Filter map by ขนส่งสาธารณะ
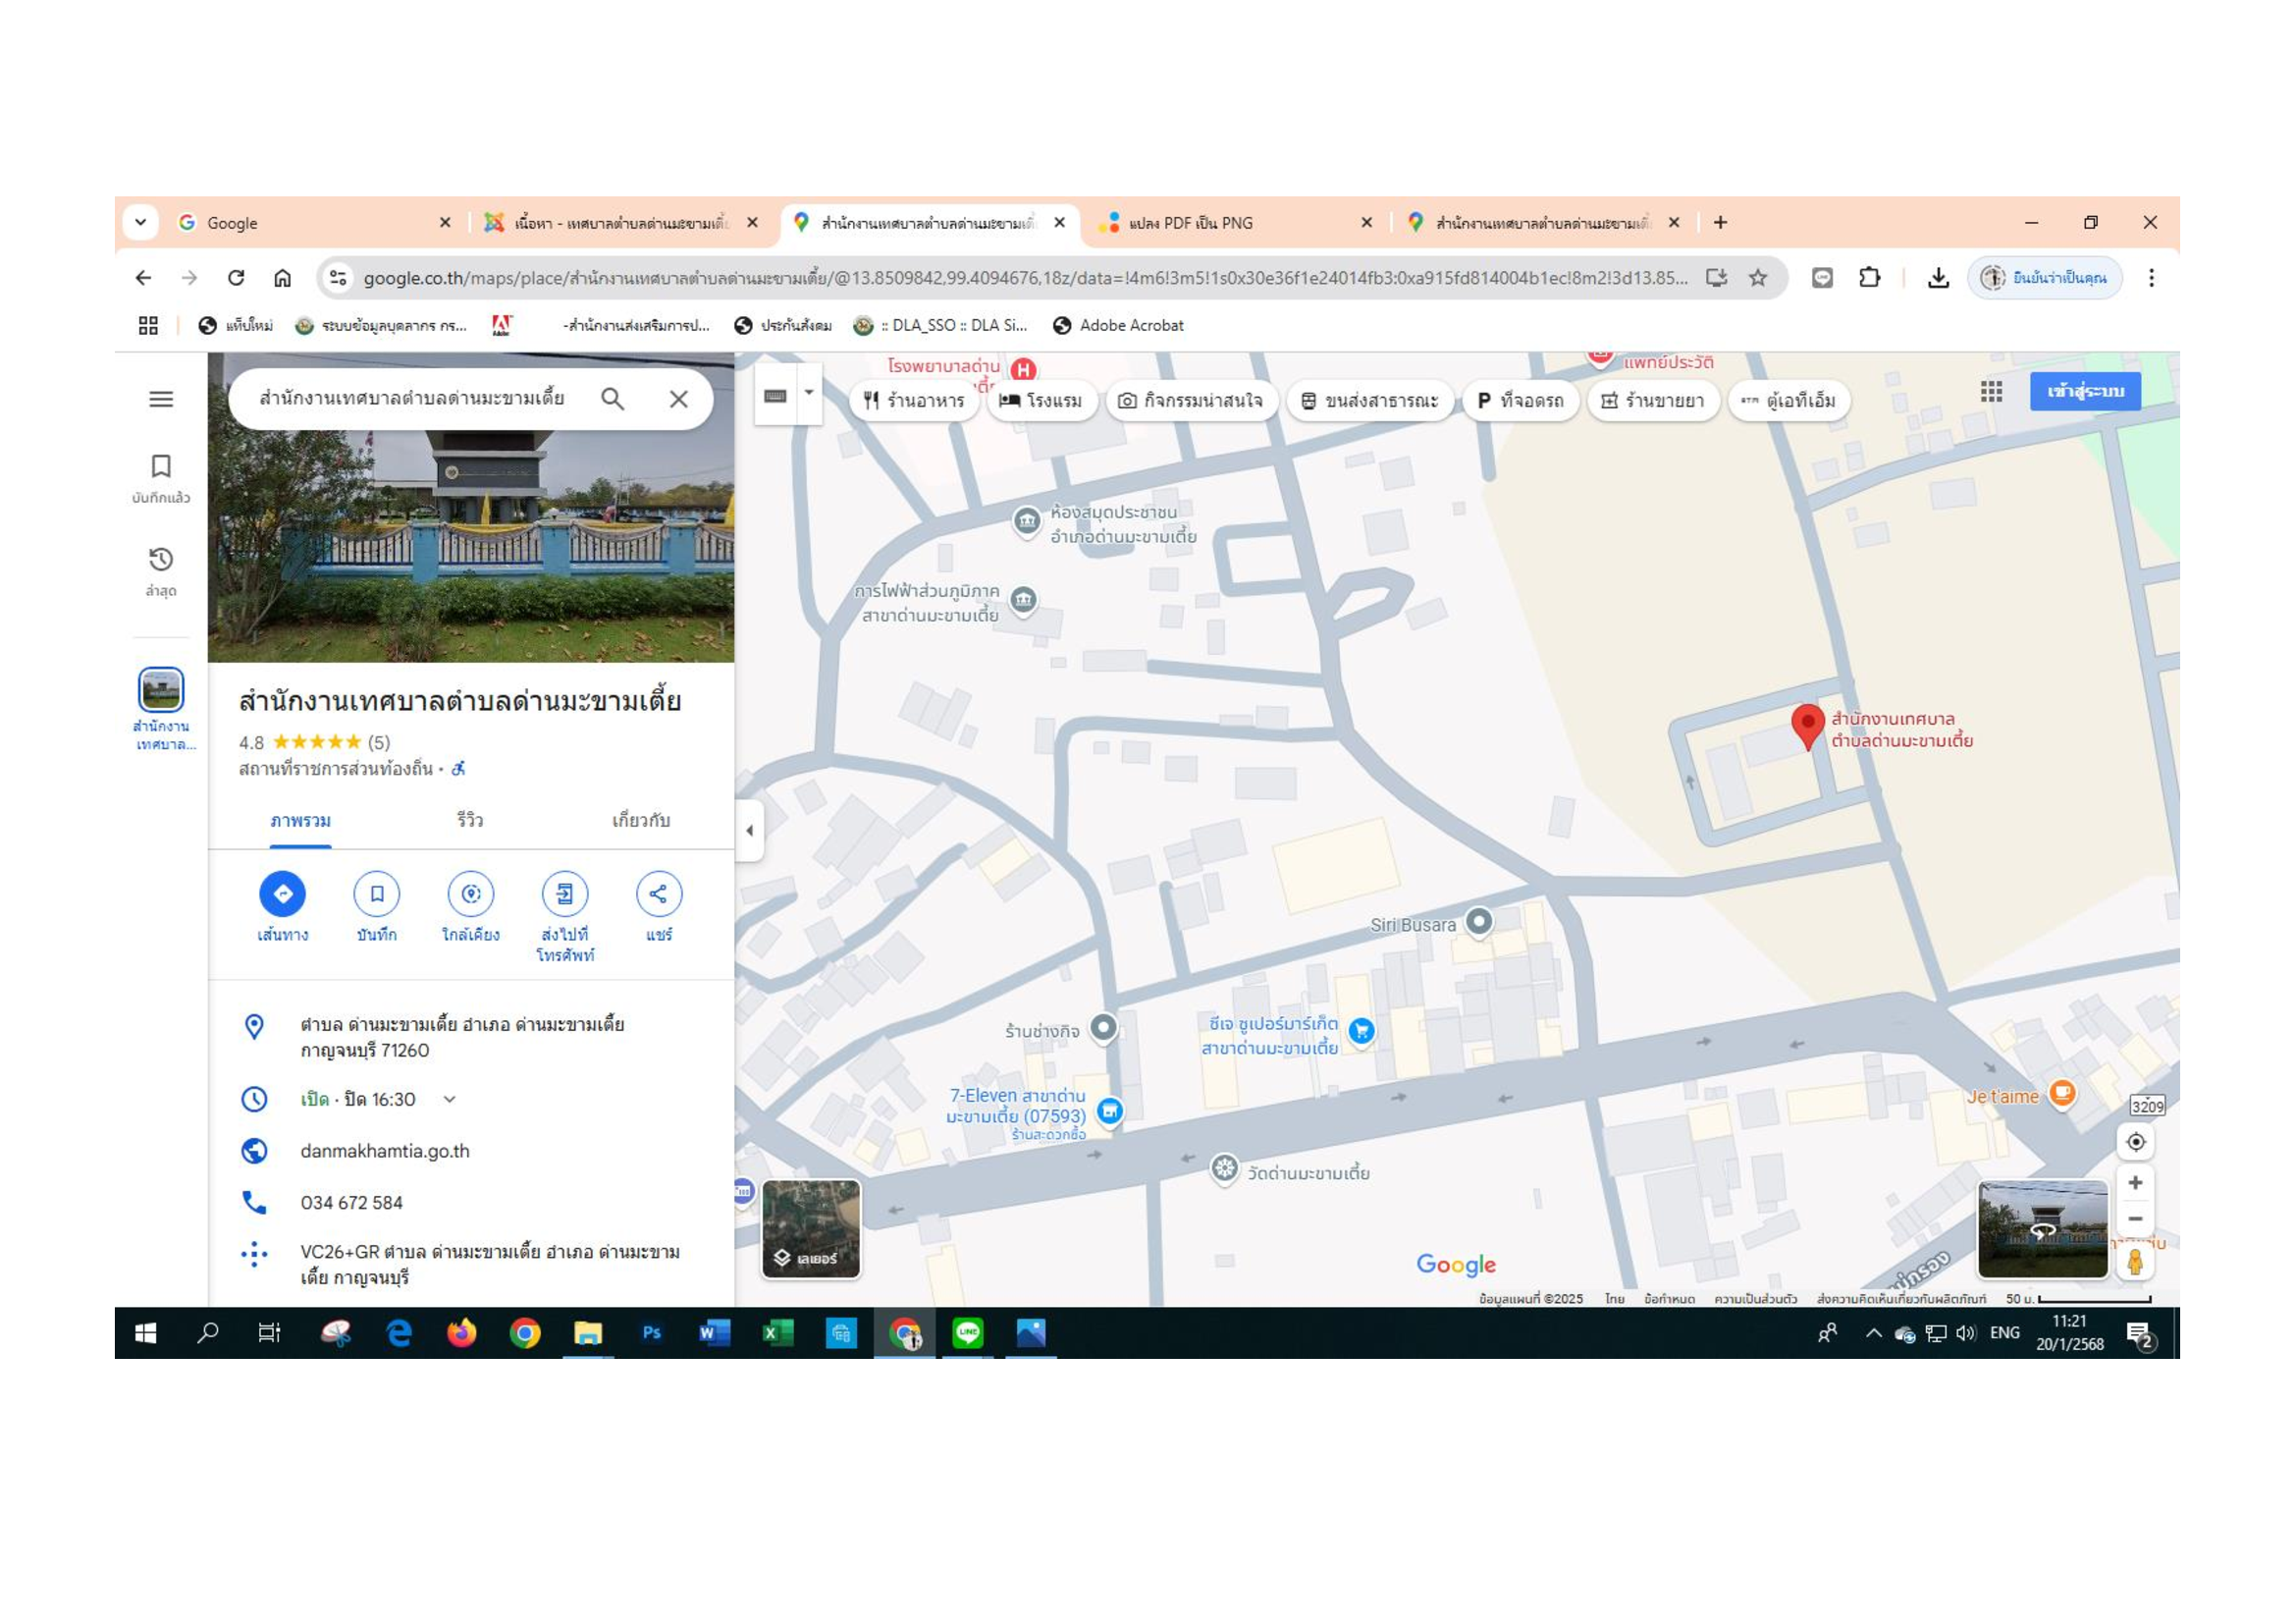This screenshot has height=1624, width=2296. 1369,400
